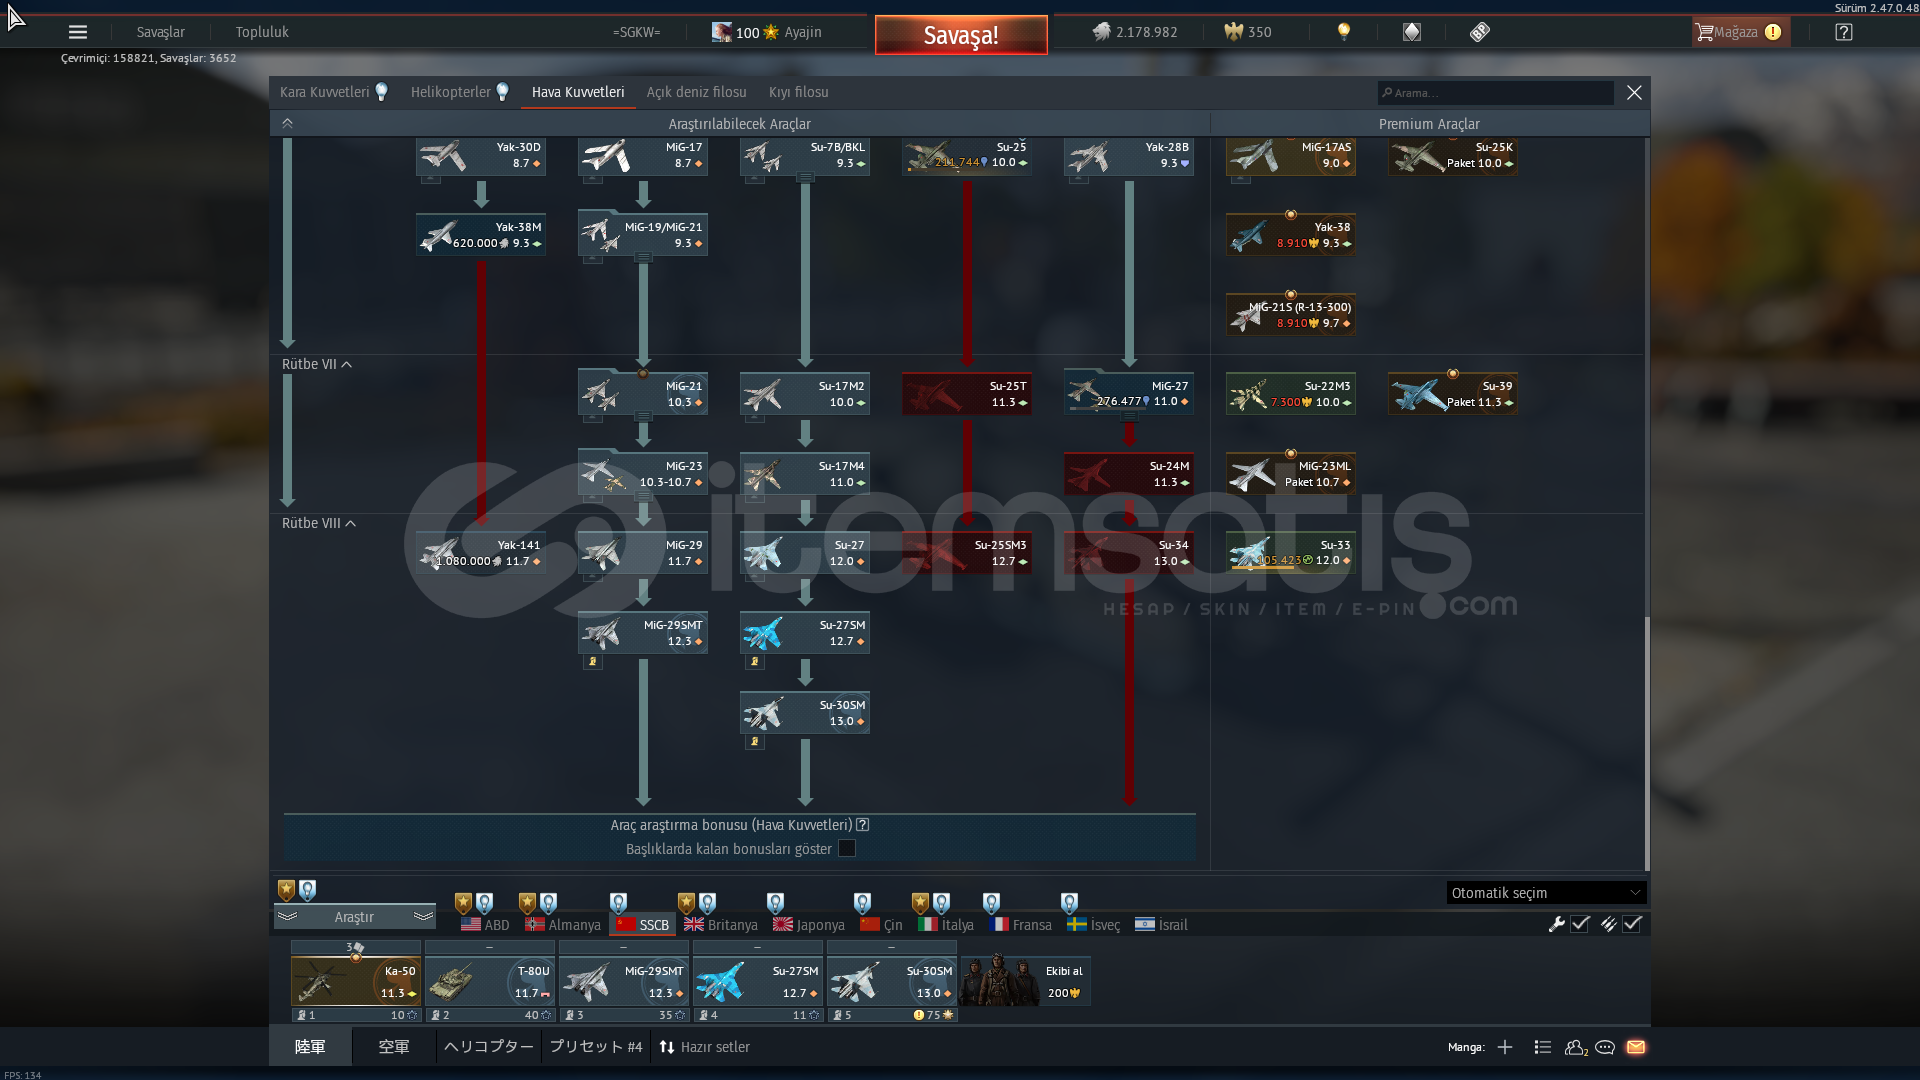The image size is (1920, 1080).
Task: Click left double-chevron on Araştır bar
Action: point(288,916)
